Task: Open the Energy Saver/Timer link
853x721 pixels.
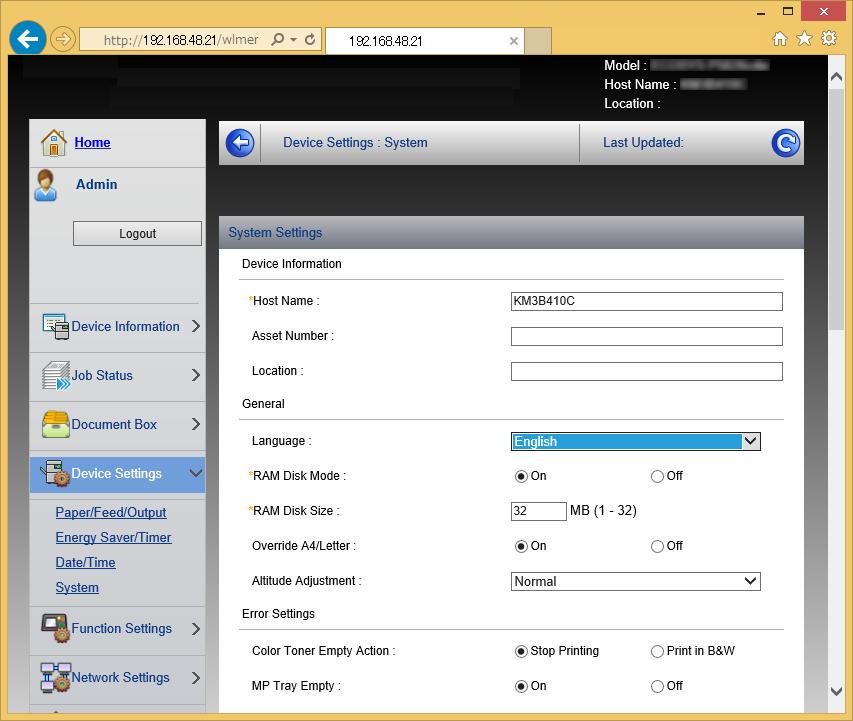Action: pos(113,538)
